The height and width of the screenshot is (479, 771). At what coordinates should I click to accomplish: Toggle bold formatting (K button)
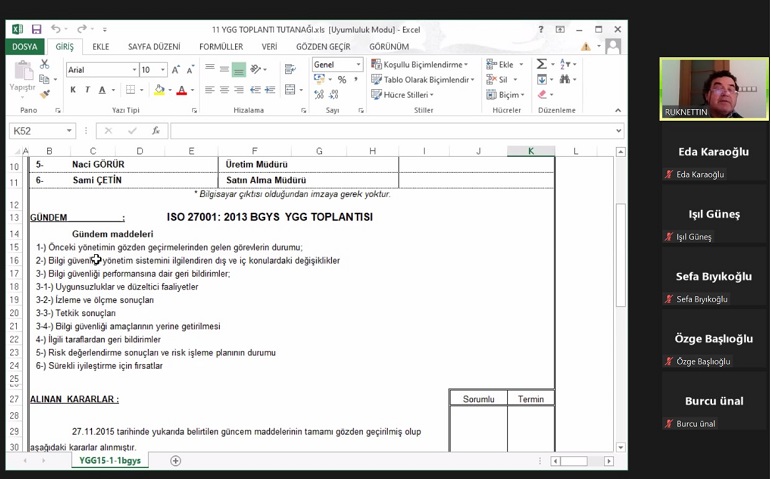(73, 91)
